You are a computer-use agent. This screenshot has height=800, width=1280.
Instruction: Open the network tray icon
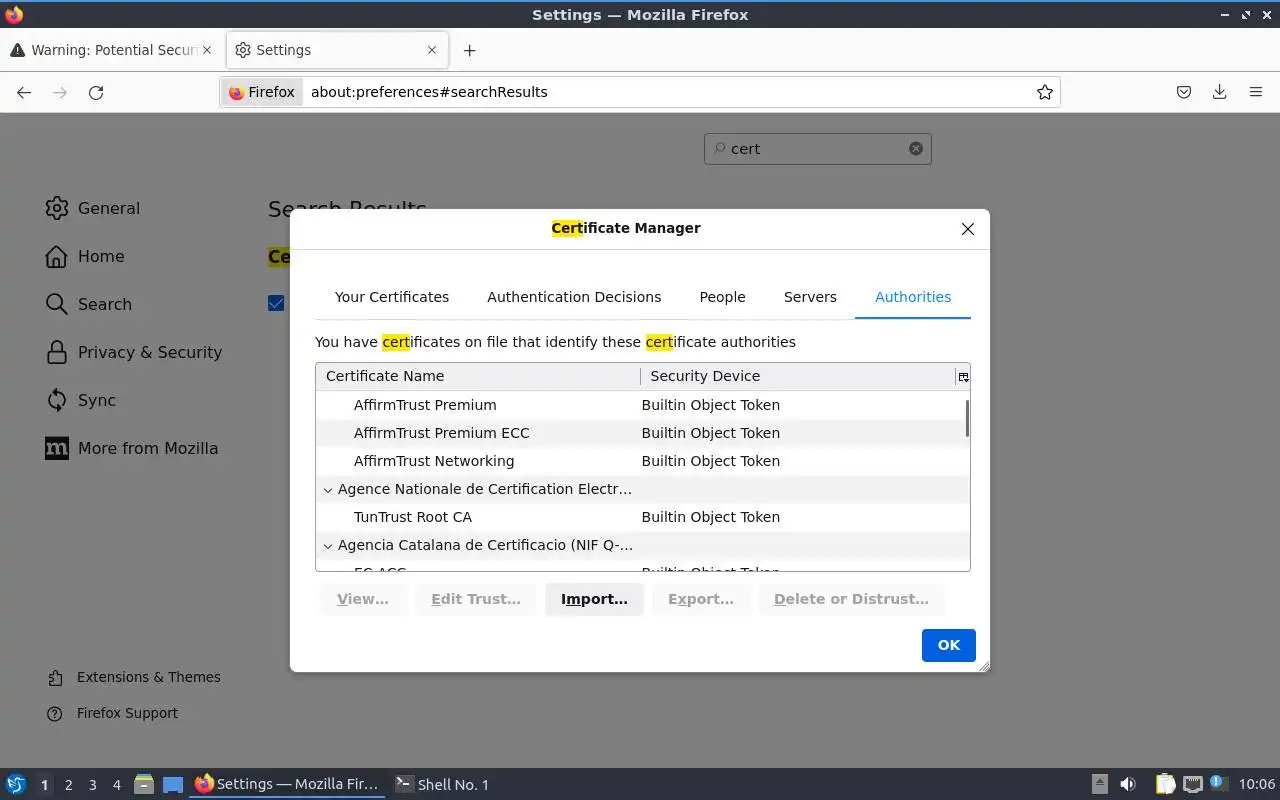coord(1192,784)
